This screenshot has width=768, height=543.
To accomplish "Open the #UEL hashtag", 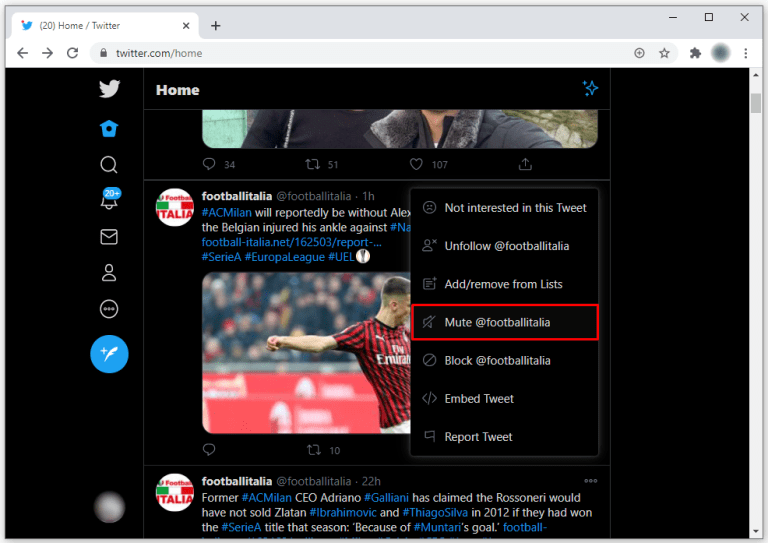I will [x=341, y=257].
